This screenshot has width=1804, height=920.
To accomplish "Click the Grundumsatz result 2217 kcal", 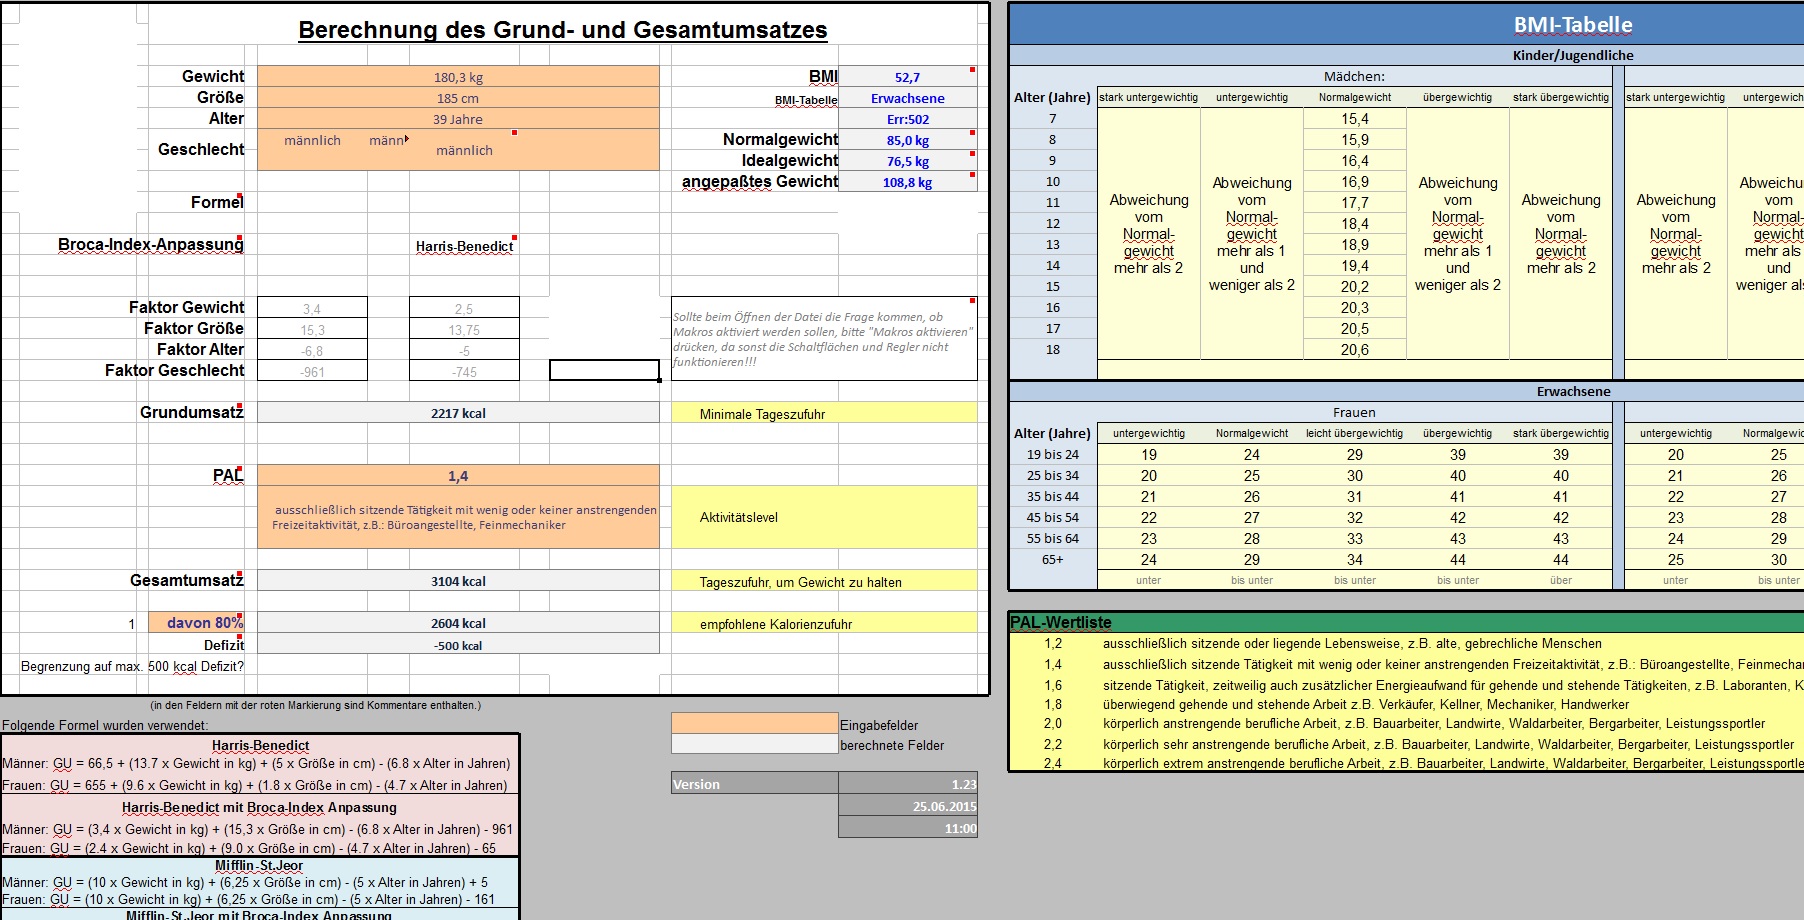I will pyautogui.click(x=458, y=413).
